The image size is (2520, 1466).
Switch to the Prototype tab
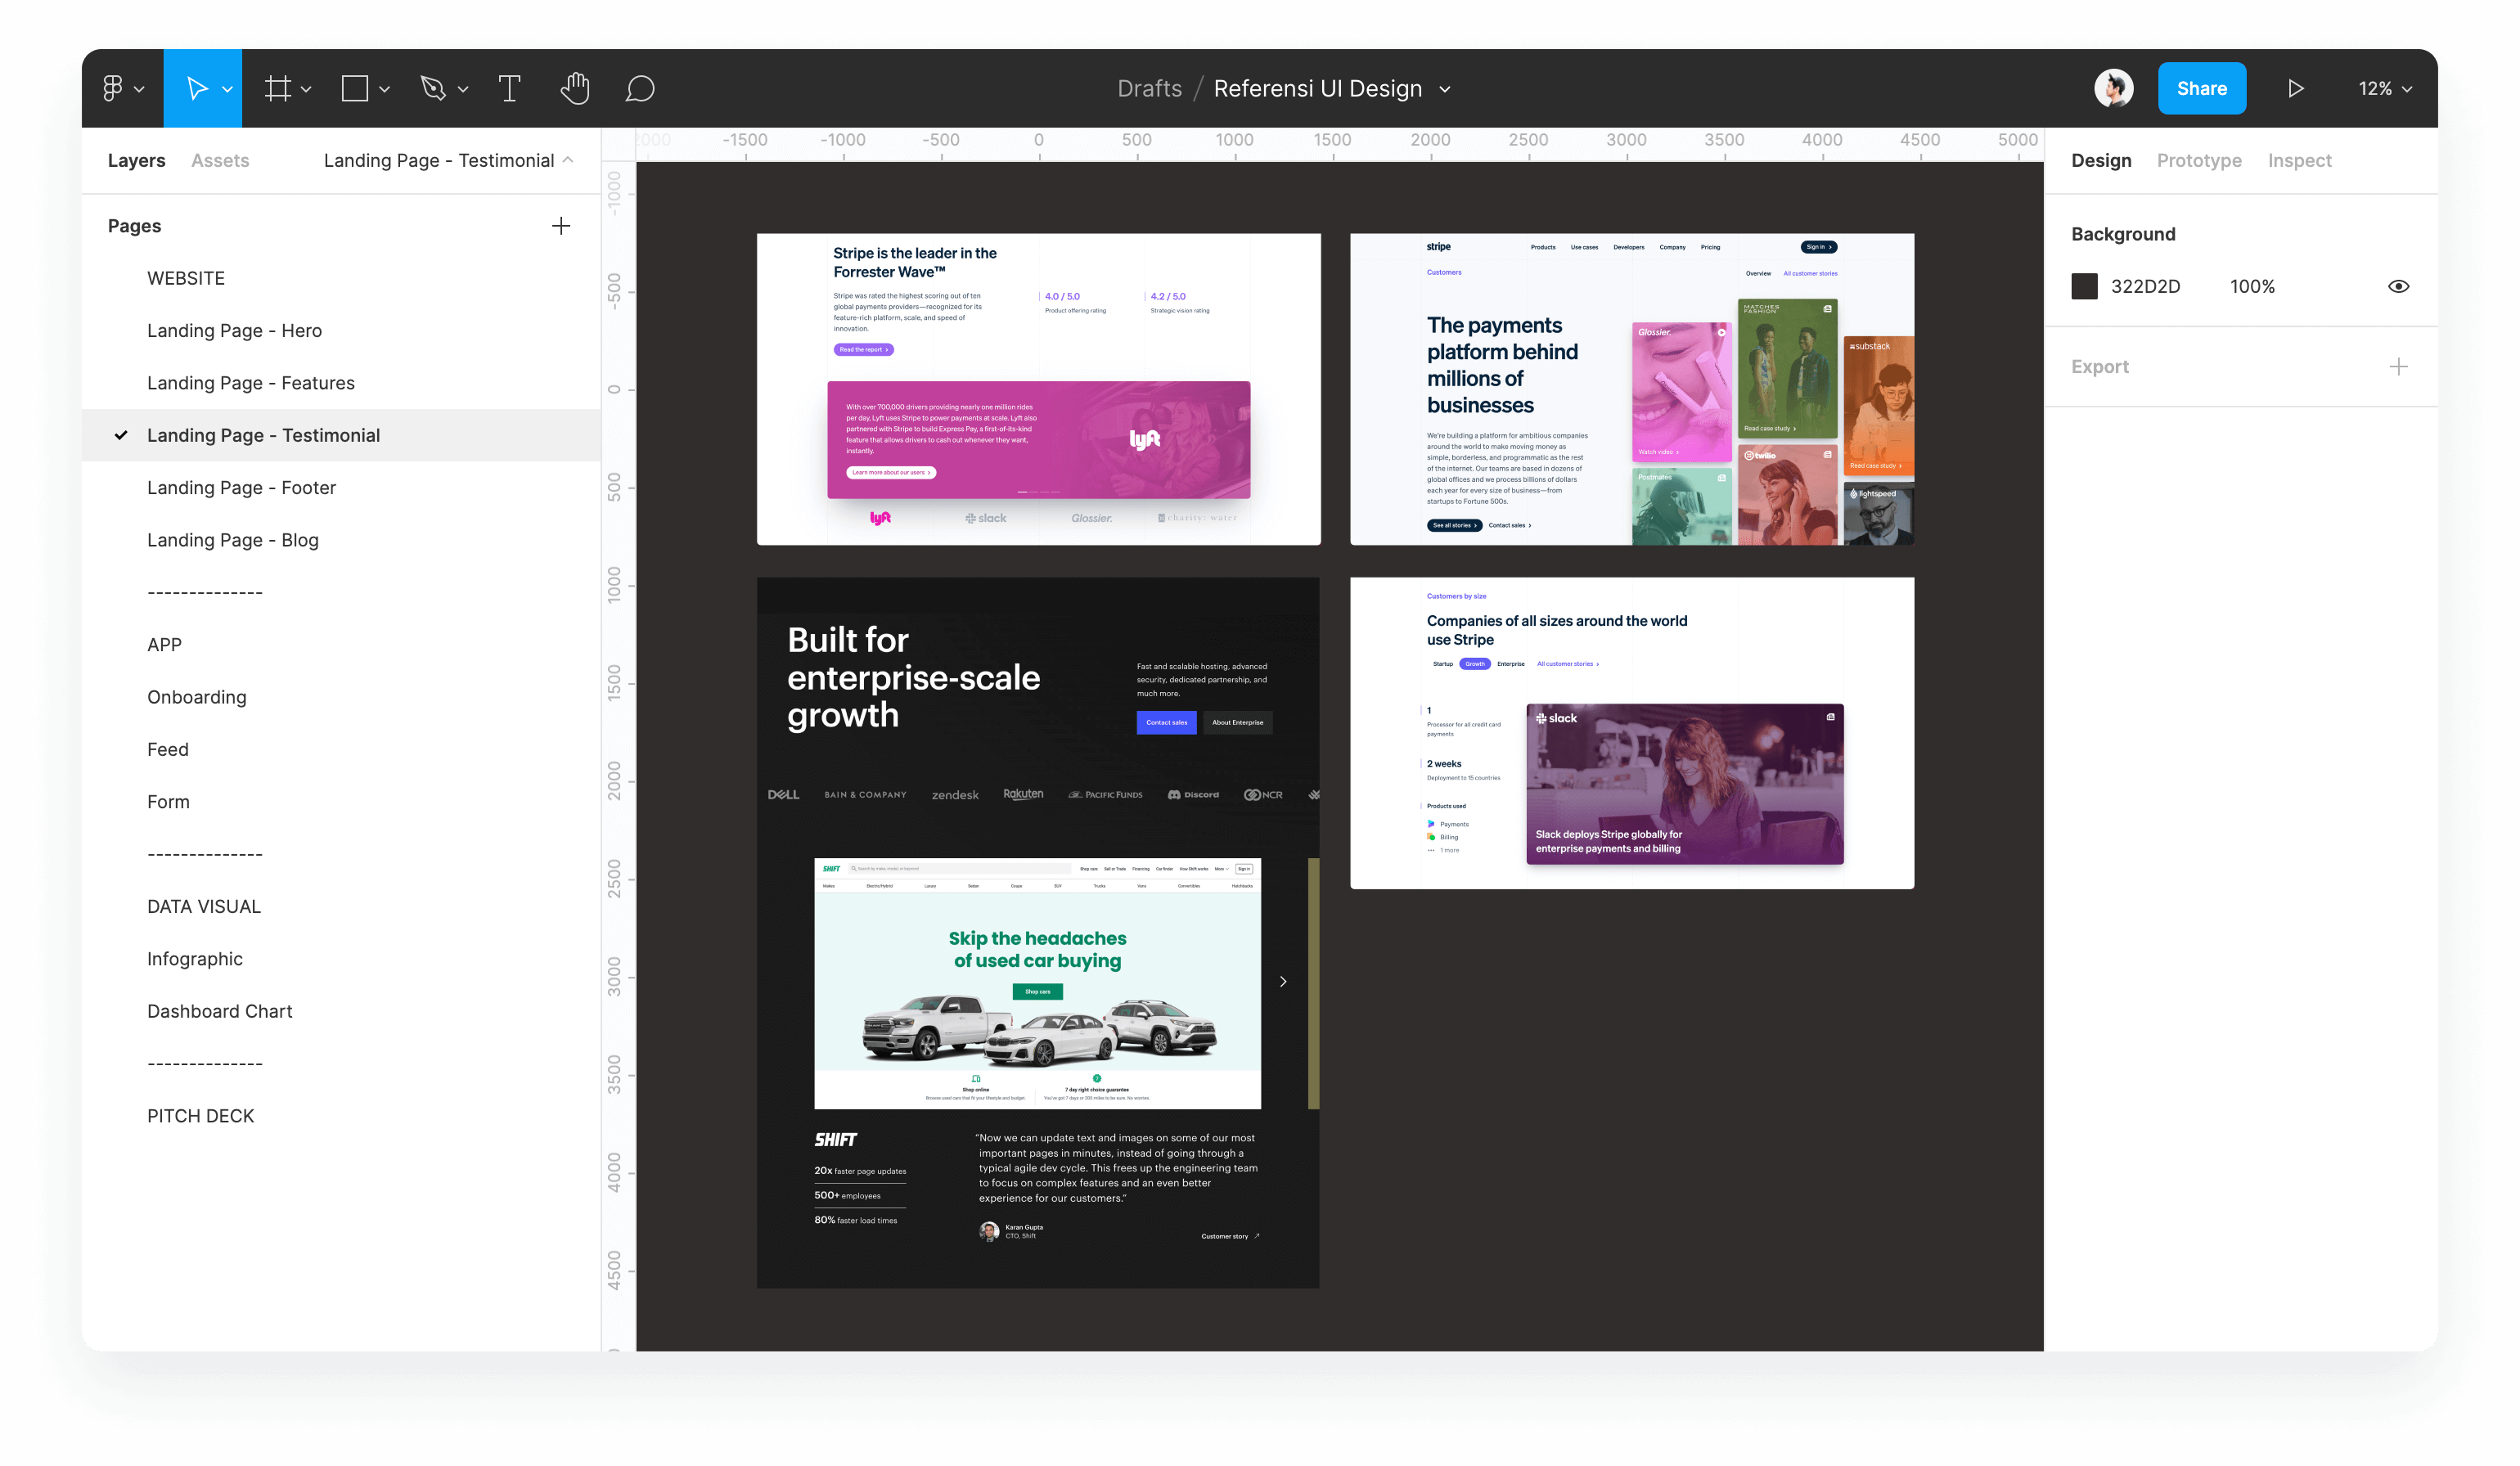pos(2199,160)
